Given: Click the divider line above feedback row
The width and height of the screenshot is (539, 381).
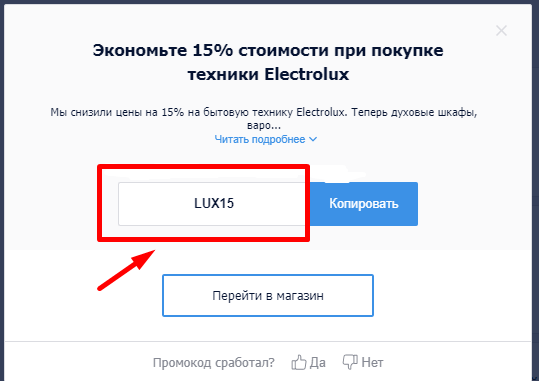Looking at the screenshot, I should click(268, 341).
